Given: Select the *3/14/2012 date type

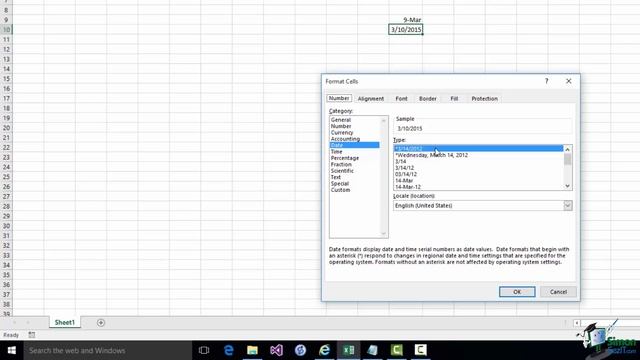Looking at the screenshot, I should point(478,149).
